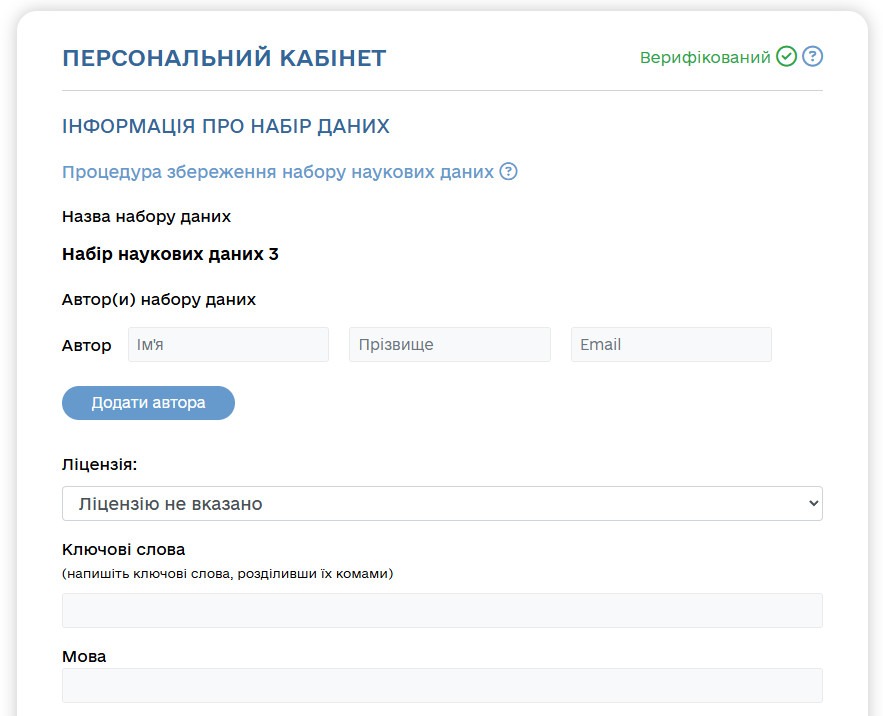The image size is (883, 716).
Task: Select the Назва набору даних label
Action: [146, 216]
